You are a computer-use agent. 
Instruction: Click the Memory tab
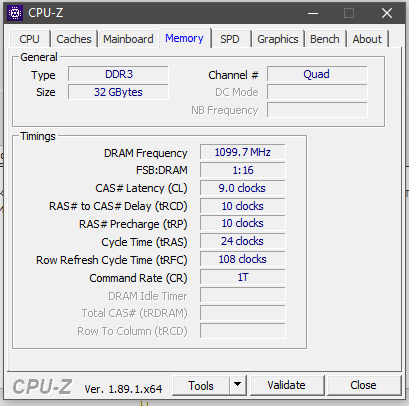tap(184, 38)
